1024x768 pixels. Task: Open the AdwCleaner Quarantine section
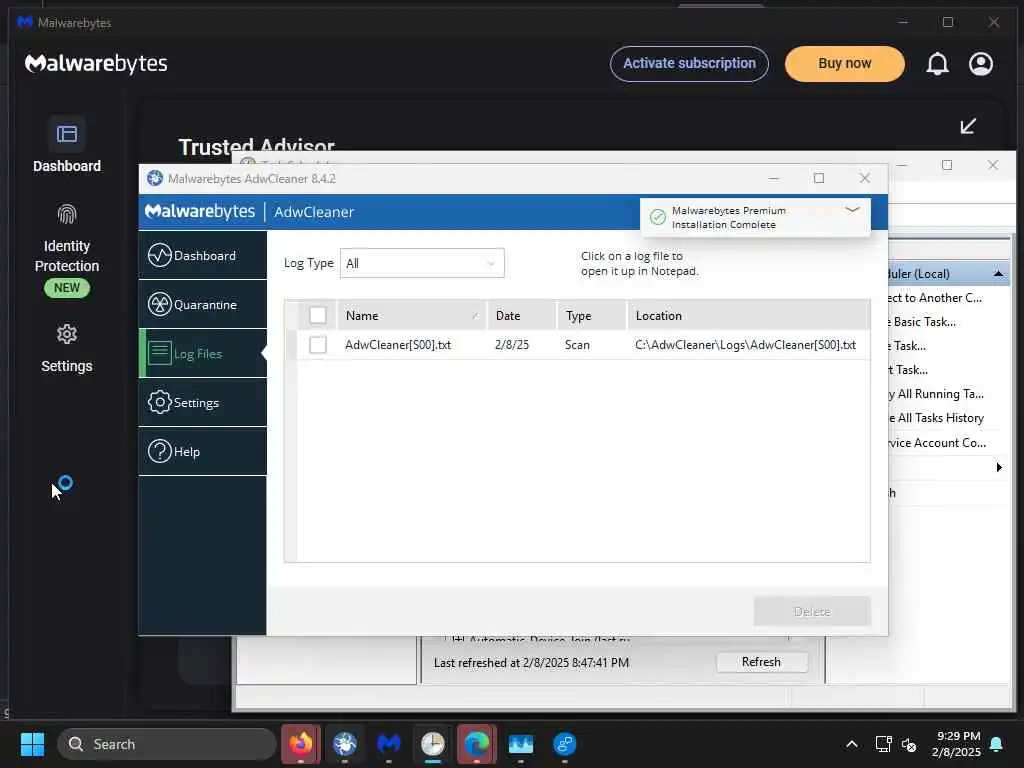(x=202, y=304)
